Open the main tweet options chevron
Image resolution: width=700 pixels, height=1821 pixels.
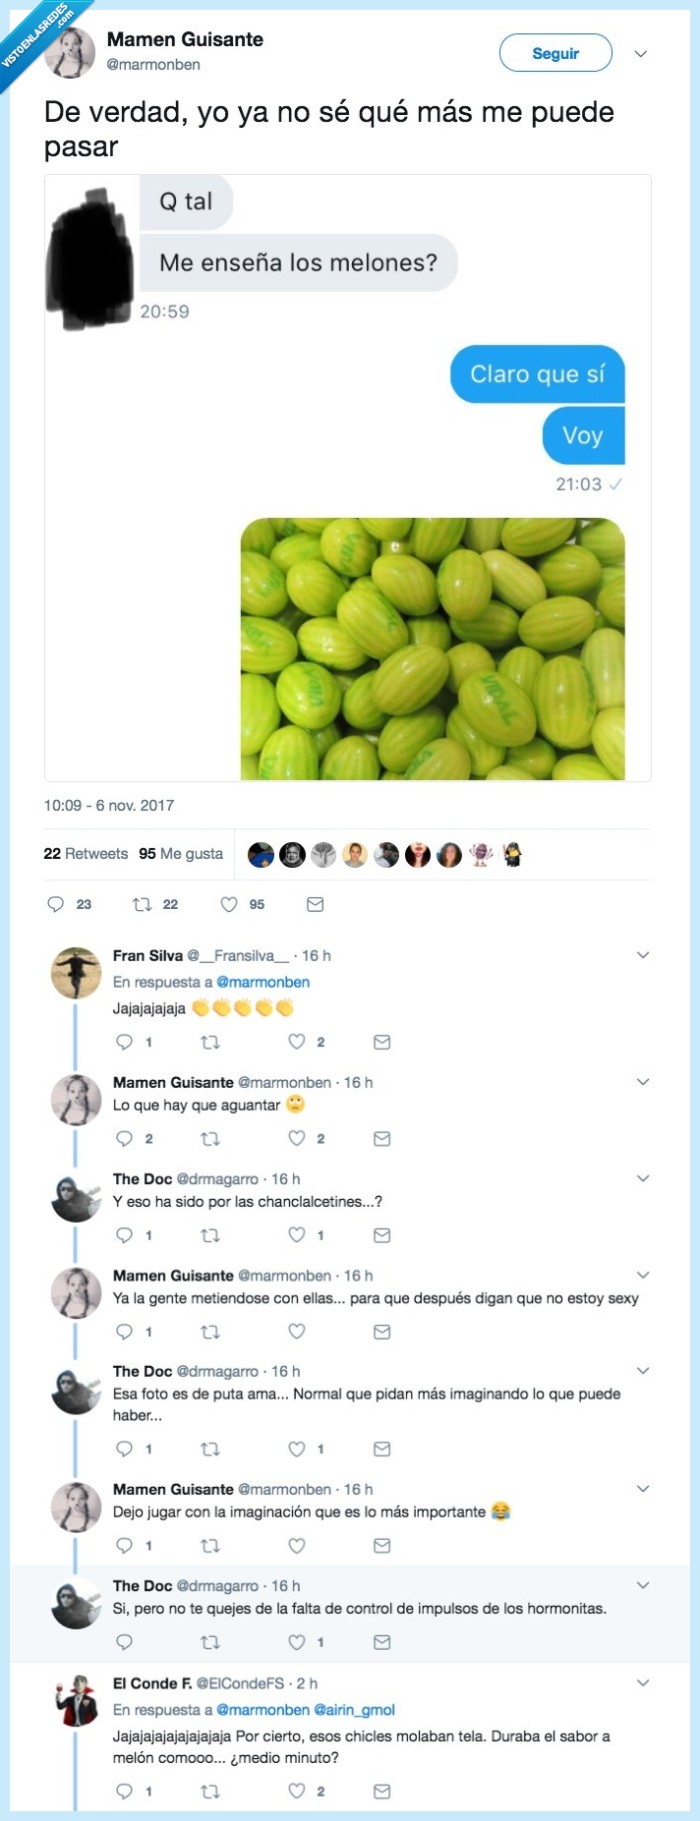pyautogui.click(x=640, y=53)
